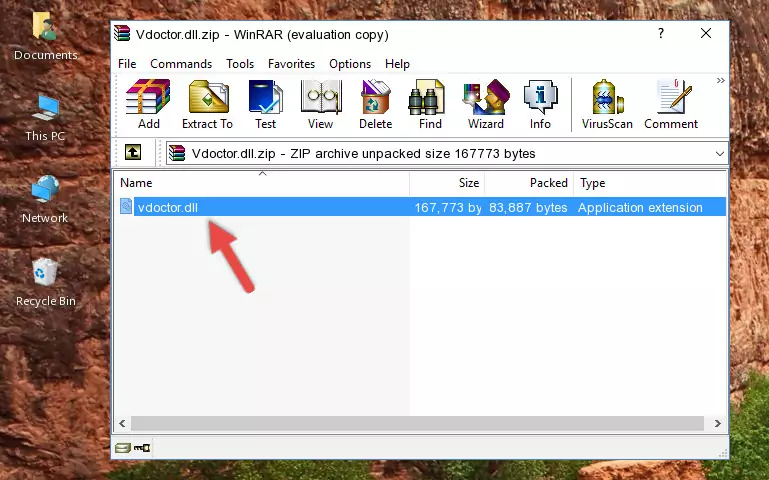Open the Tools menu
This screenshot has width=769, height=480.
240,64
